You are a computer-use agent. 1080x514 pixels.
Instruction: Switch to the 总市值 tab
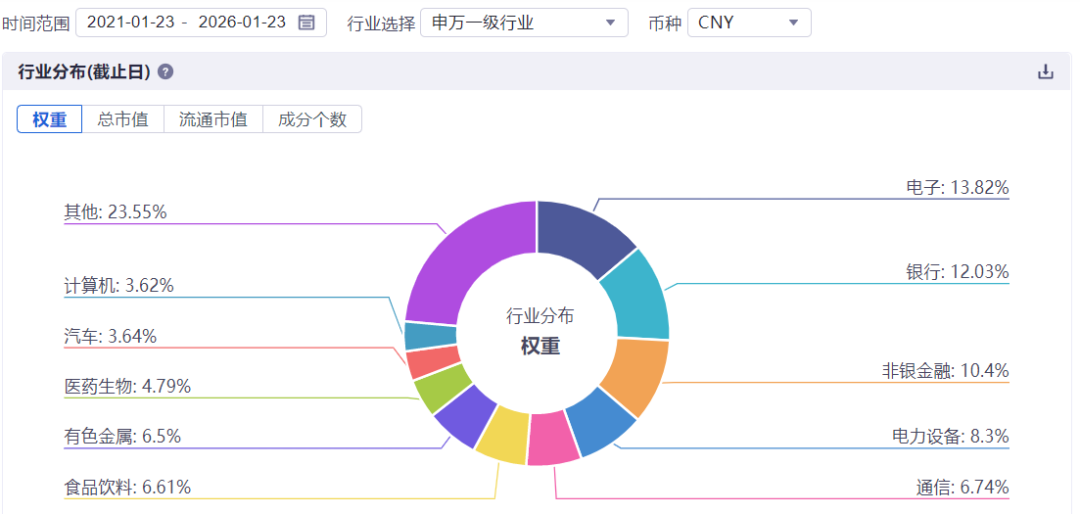click(123, 119)
